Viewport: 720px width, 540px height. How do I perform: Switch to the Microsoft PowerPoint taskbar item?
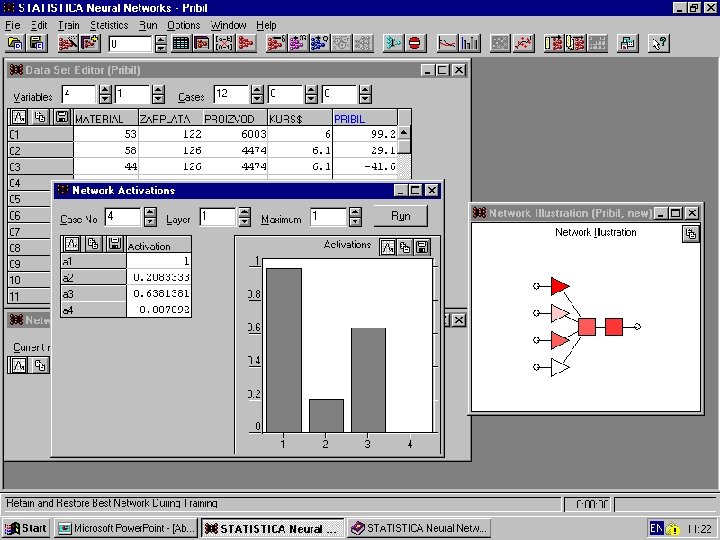click(x=127, y=529)
